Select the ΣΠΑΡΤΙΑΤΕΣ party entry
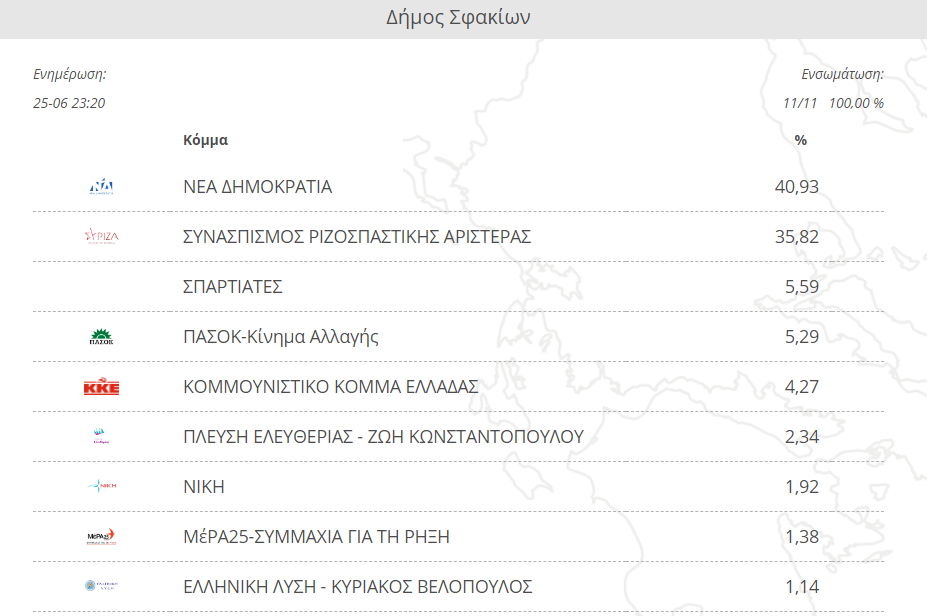The height and width of the screenshot is (616, 927). 230,286
